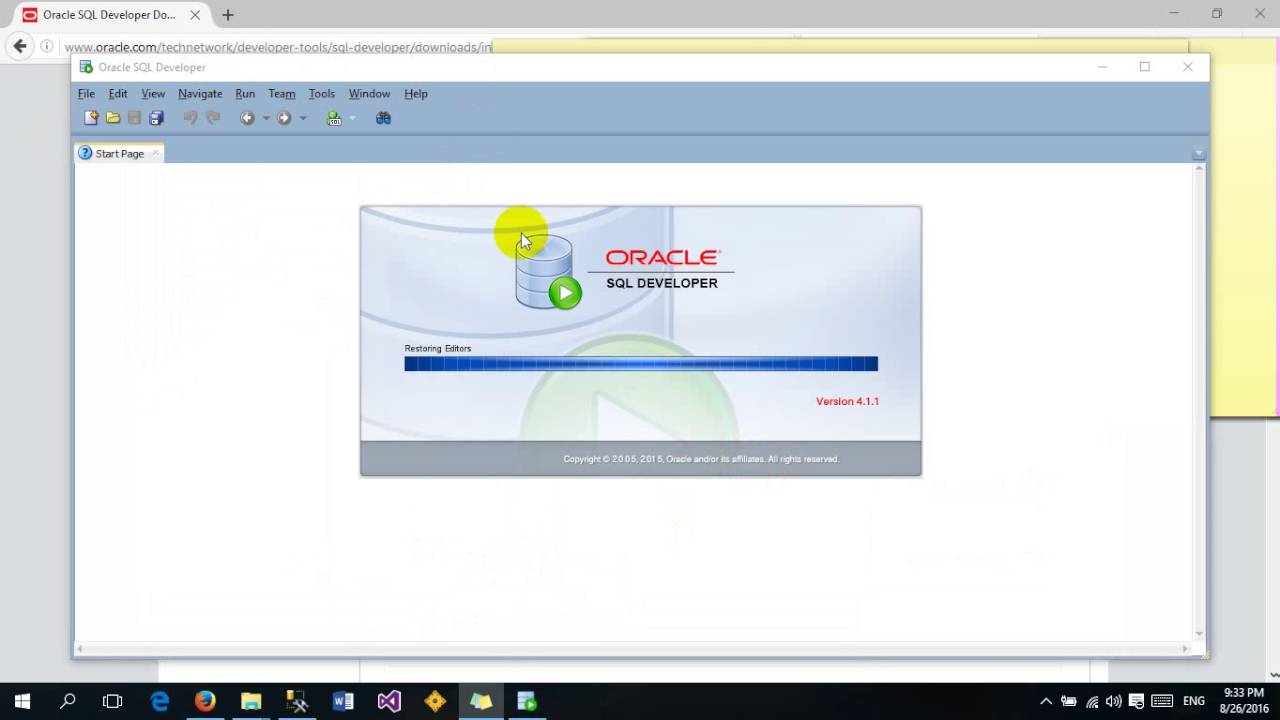Open the View menu
This screenshot has width=1280, height=720.
(x=153, y=94)
